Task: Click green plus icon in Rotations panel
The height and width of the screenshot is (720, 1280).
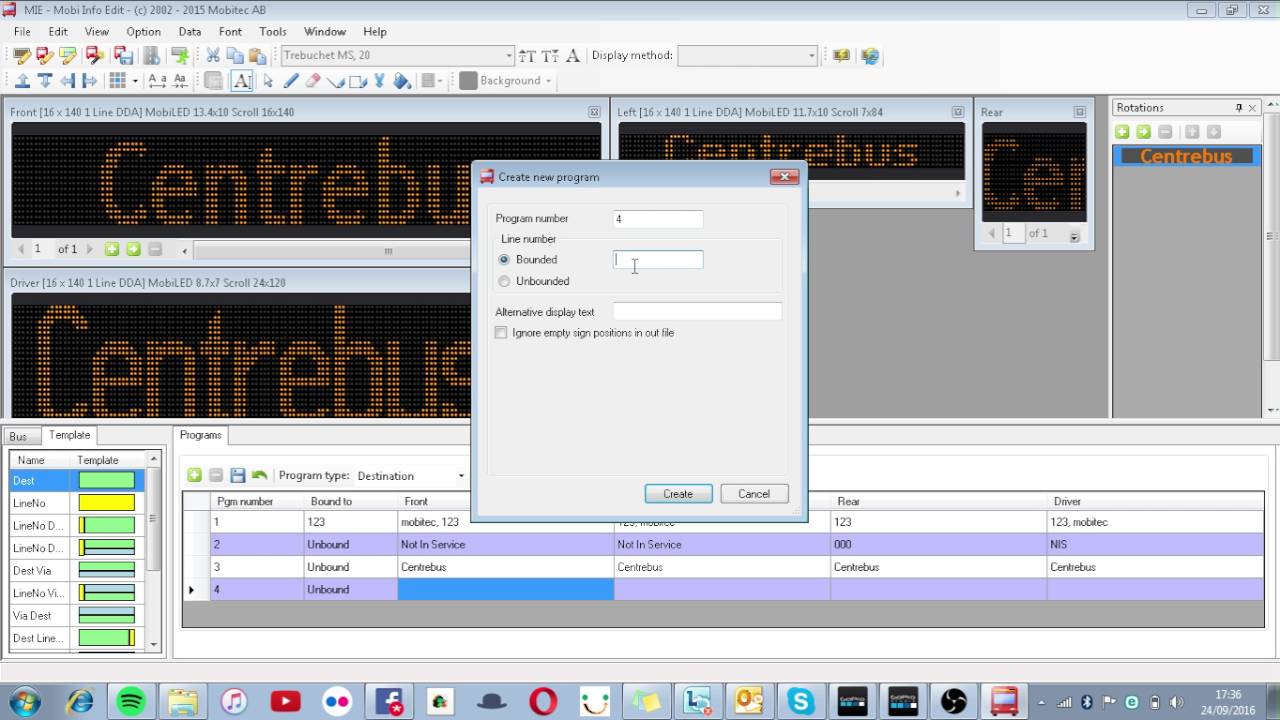Action: [x=1122, y=132]
